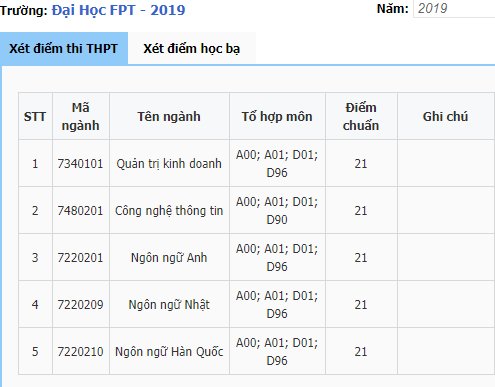Select the Ngôn ngữ Hàn Quốc cell
The image size is (495, 387).
169,352
